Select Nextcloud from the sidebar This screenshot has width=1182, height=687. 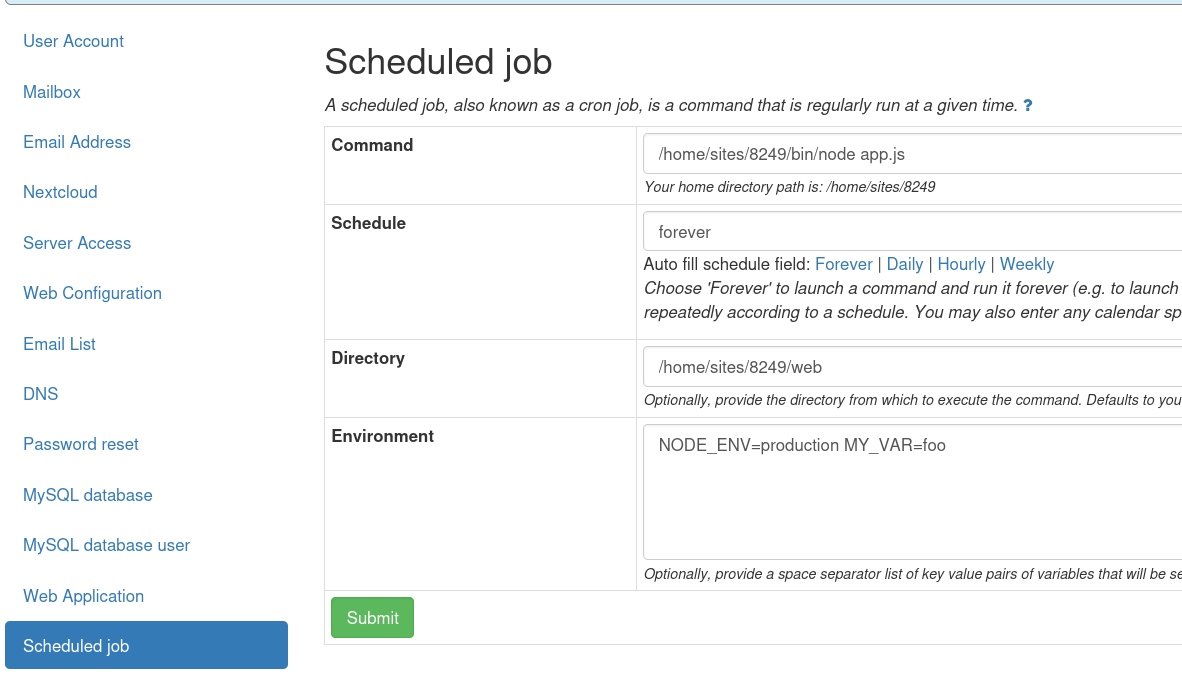tap(60, 192)
